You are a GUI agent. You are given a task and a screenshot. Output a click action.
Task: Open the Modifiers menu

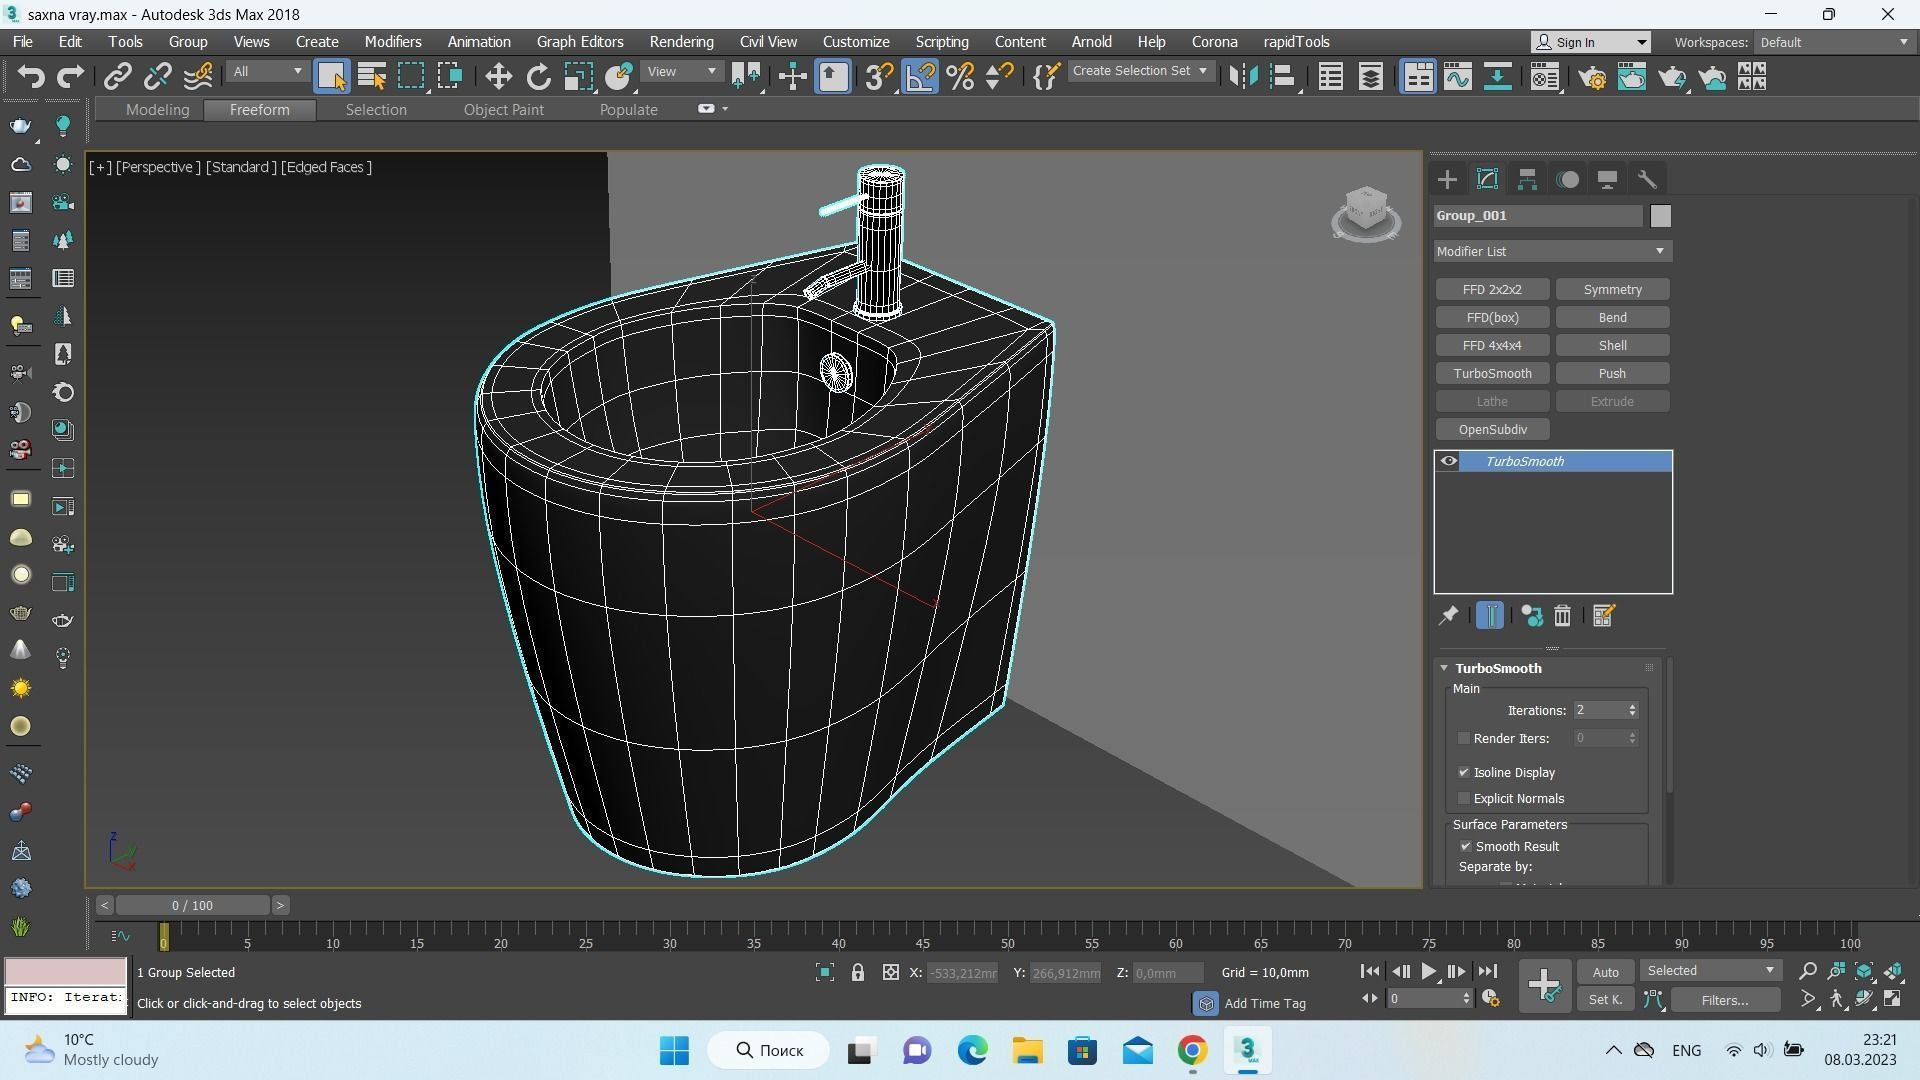(x=393, y=42)
